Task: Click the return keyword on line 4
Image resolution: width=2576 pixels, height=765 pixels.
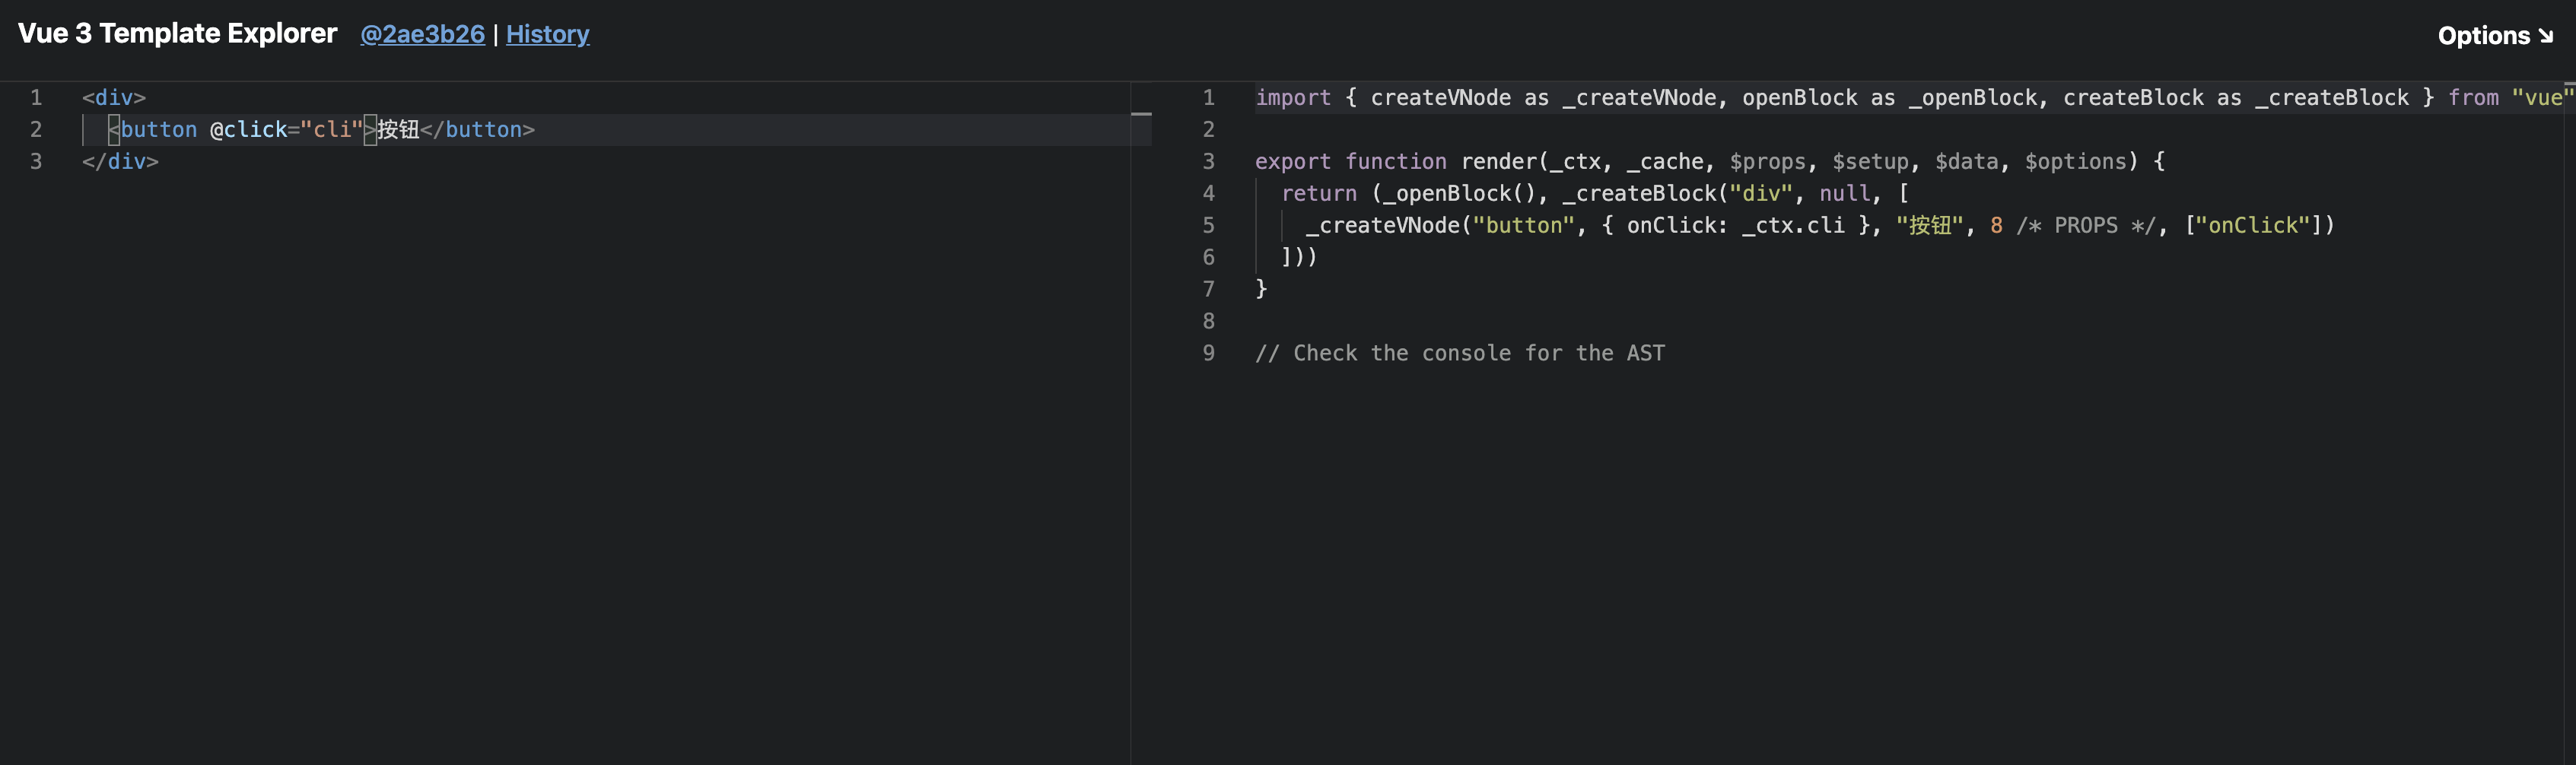Action: point(1319,193)
